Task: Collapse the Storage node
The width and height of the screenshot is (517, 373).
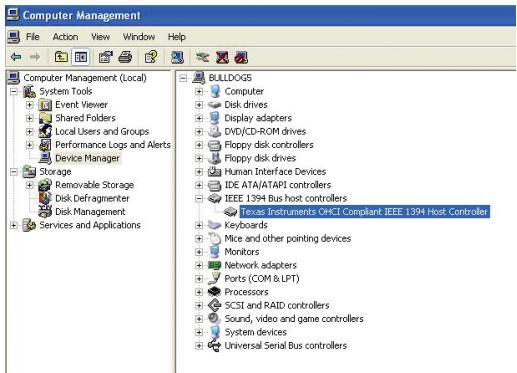Action: 14,172
